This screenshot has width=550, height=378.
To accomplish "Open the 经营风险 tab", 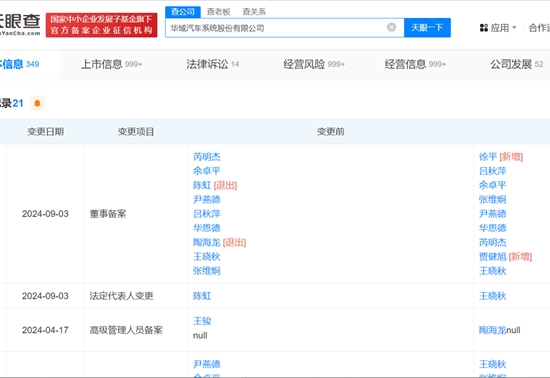I will pyautogui.click(x=314, y=65).
